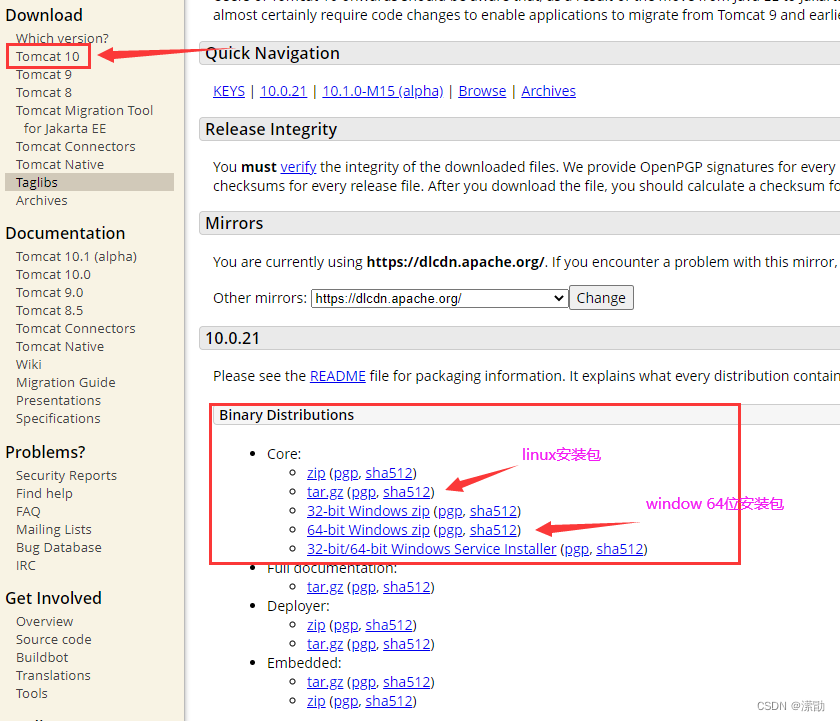Open the Embedded zip sha512 checksum
The width and height of the screenshot is (840, 721).
tap(389, 701)
